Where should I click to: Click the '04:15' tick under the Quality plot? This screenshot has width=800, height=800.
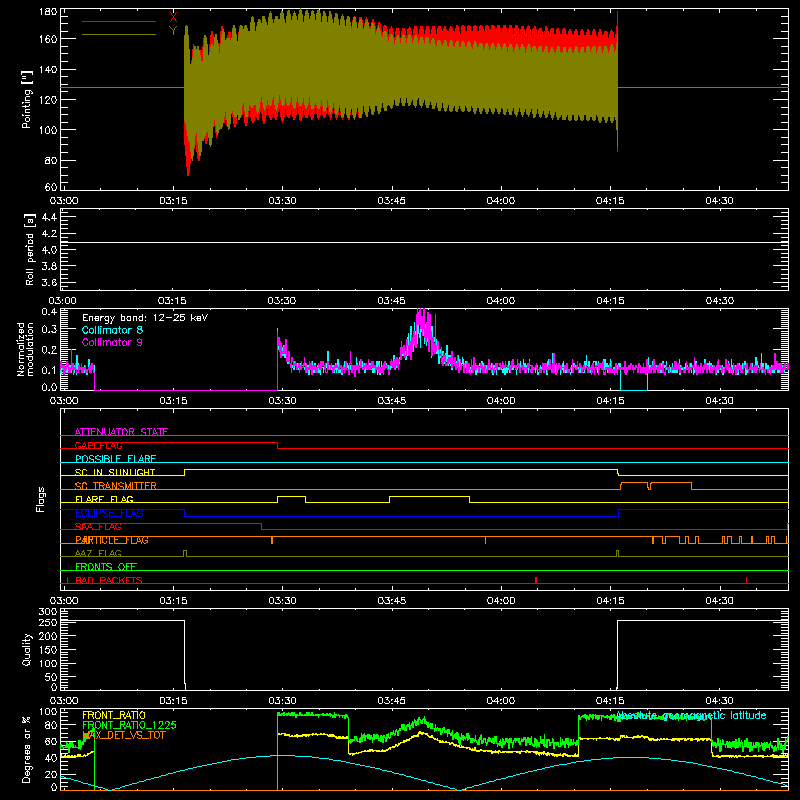tap(610, 701)
